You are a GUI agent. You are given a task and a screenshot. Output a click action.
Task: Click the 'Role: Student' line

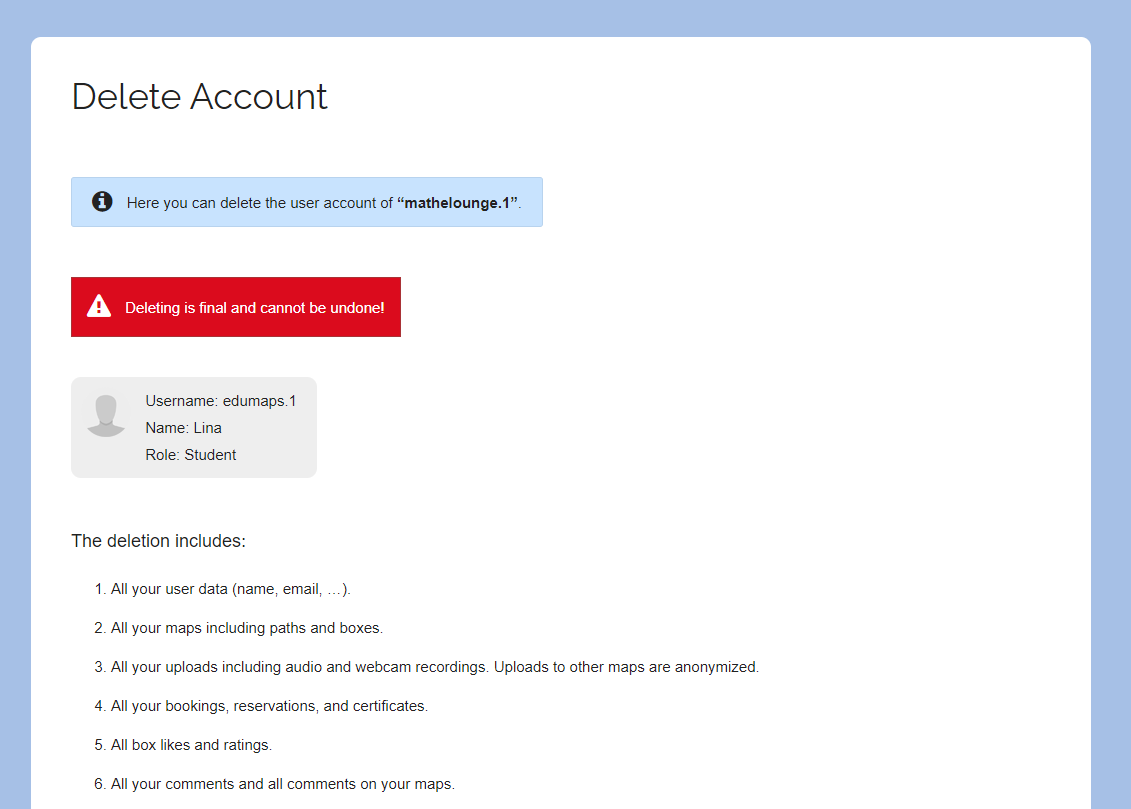(190, 455)
